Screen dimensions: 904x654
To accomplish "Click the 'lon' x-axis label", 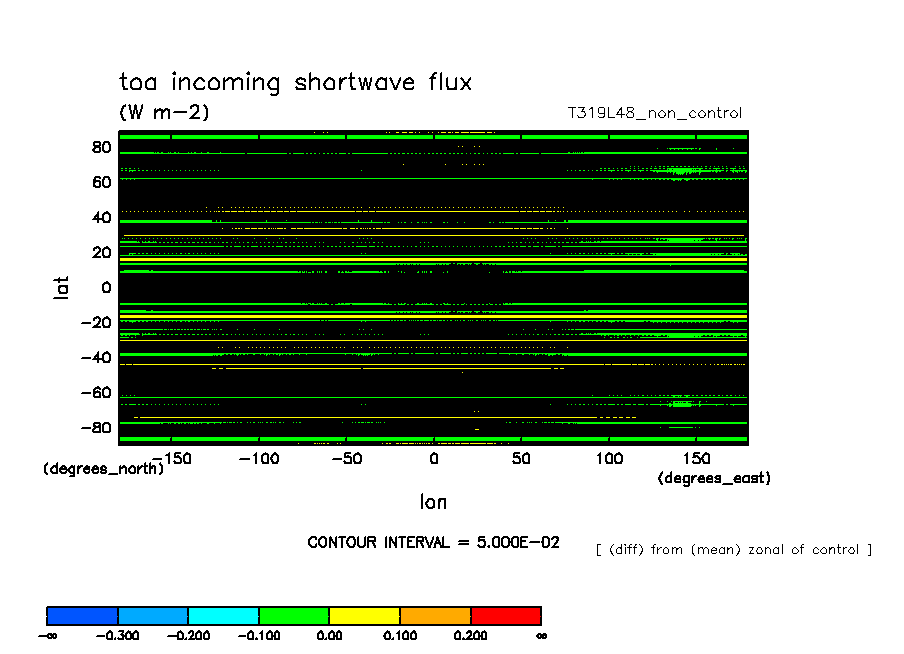I will click(433, 501).
